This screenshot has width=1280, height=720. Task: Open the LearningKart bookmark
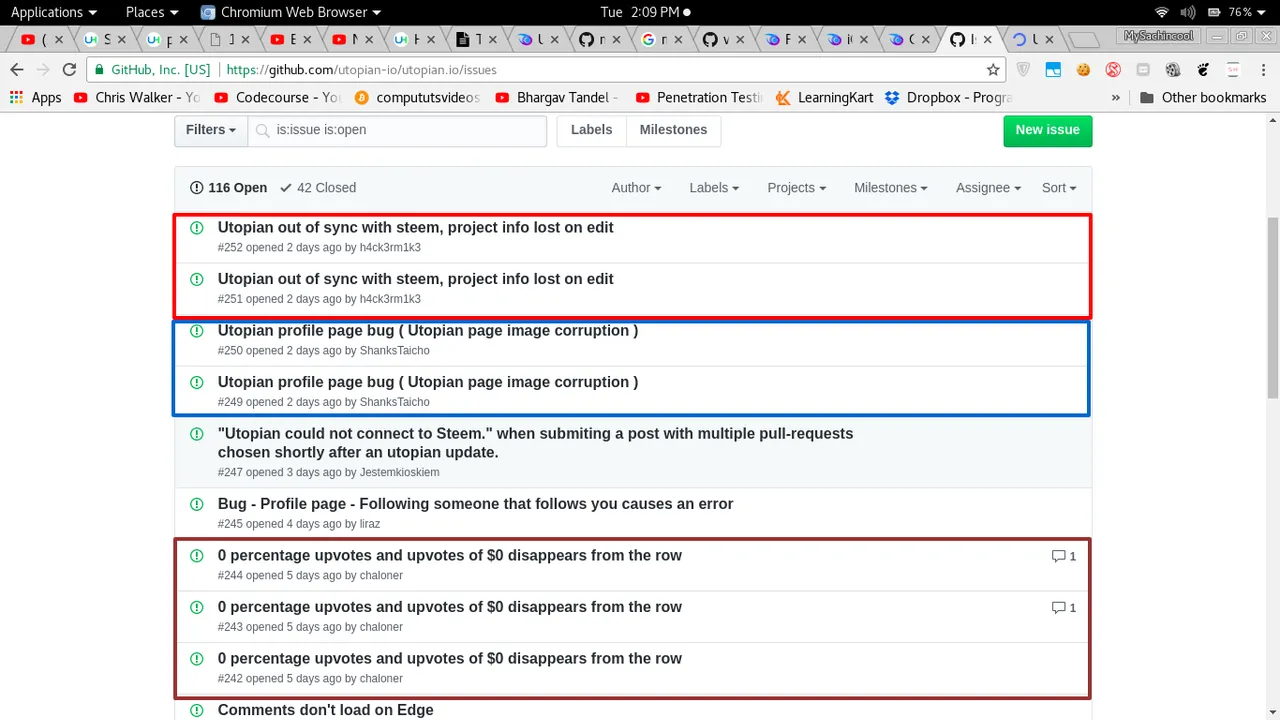(x=823, y=97)
